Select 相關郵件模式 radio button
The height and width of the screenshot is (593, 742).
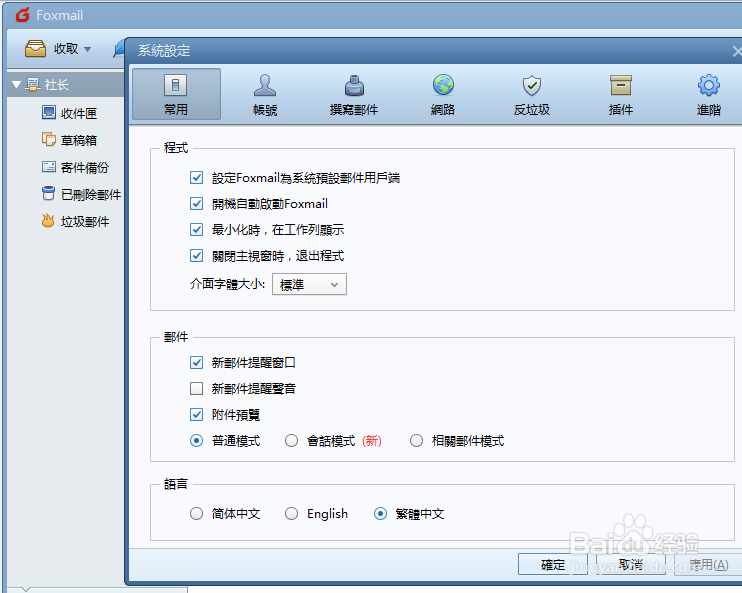tap(416, 441)
